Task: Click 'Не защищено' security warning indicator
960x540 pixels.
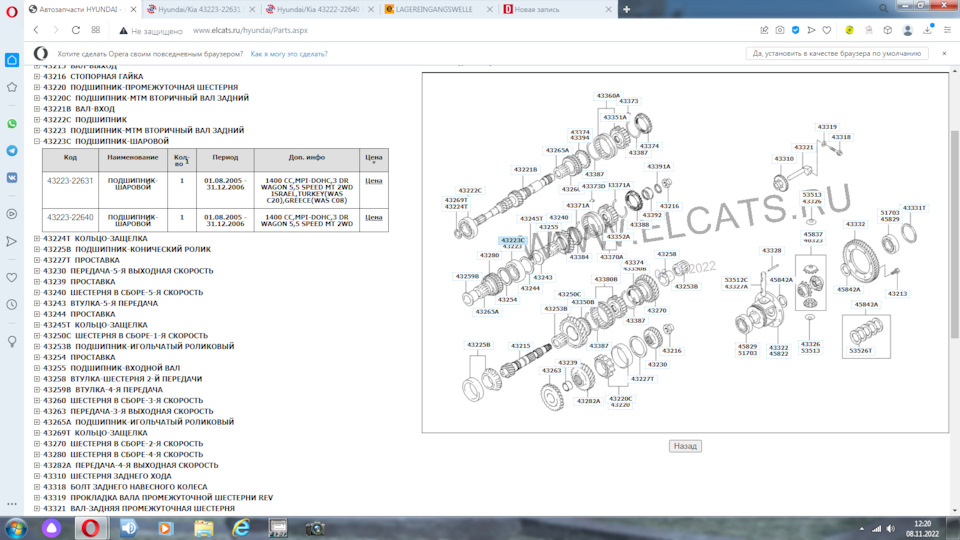Action: tap(151, 31)
